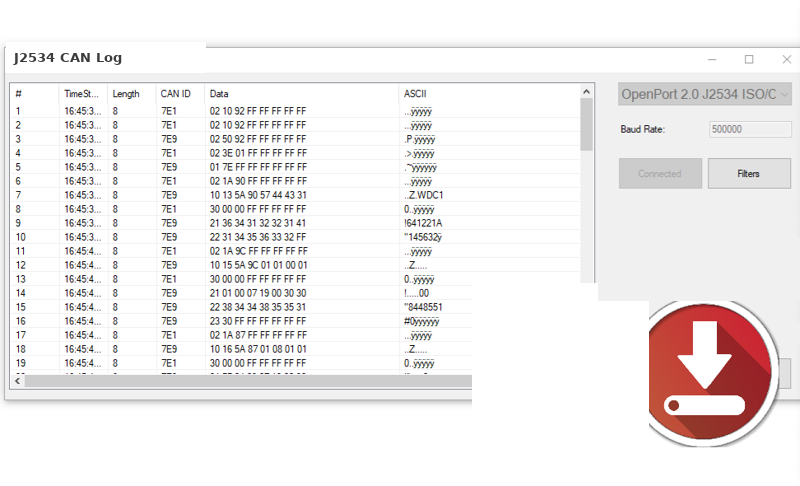Click ASCII value '!641221A'

[423, 223]
